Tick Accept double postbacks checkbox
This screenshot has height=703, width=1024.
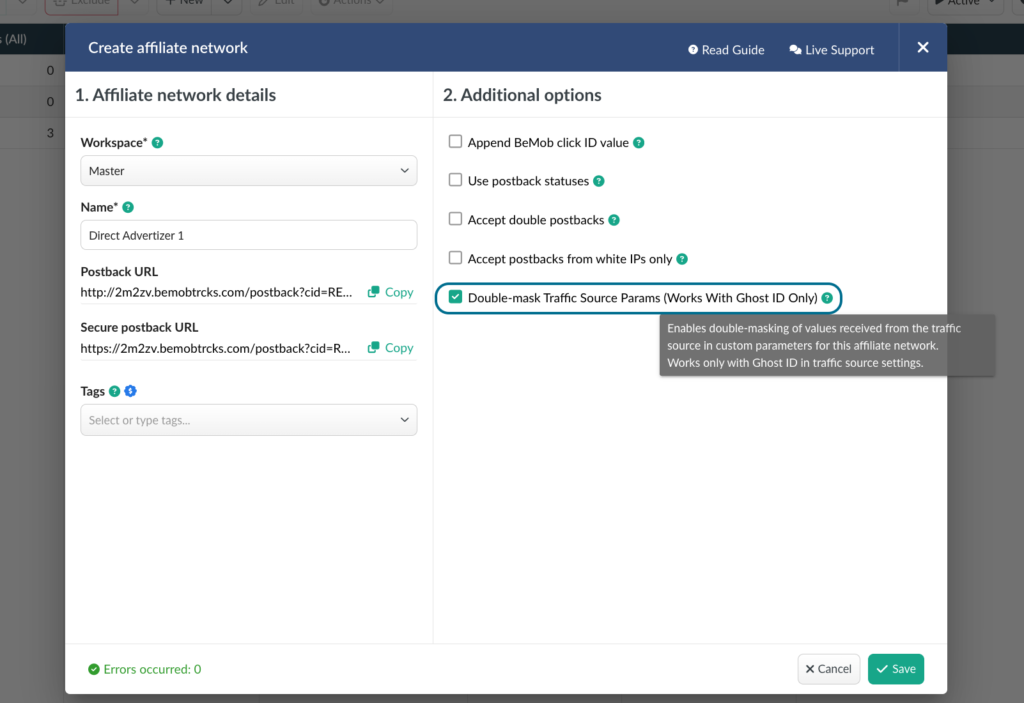pos(456,220)
